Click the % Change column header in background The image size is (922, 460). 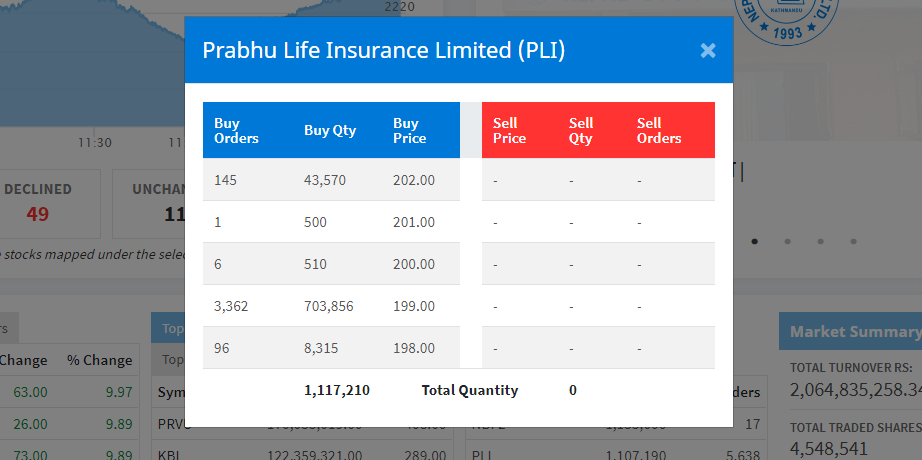coord(99,360)
